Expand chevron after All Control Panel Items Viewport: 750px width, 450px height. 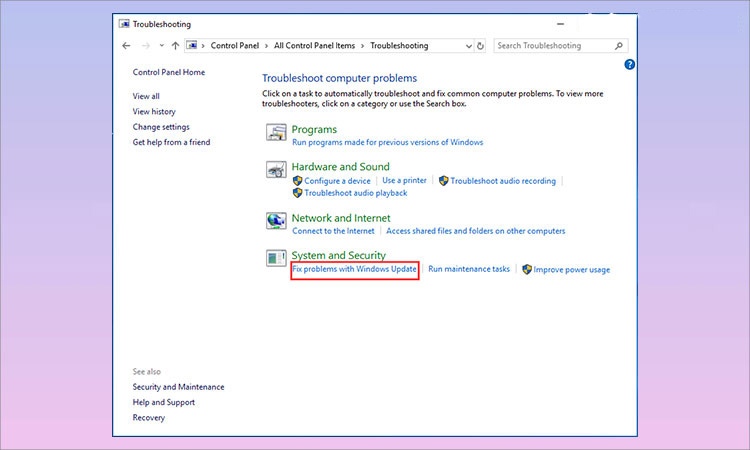[x=363, y=46]
